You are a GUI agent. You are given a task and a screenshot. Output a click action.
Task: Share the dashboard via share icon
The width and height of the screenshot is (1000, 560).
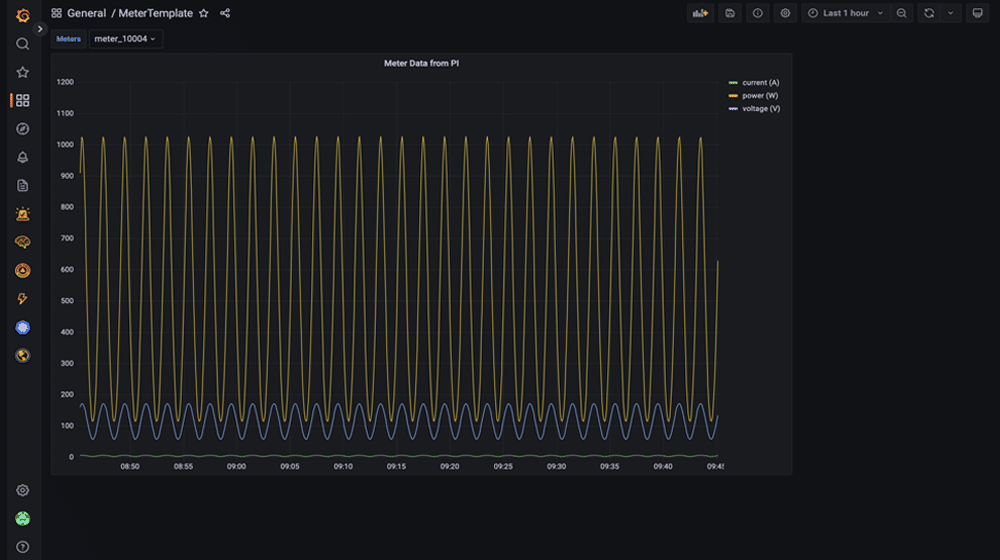pyautogui.click(x=225, y=13)
